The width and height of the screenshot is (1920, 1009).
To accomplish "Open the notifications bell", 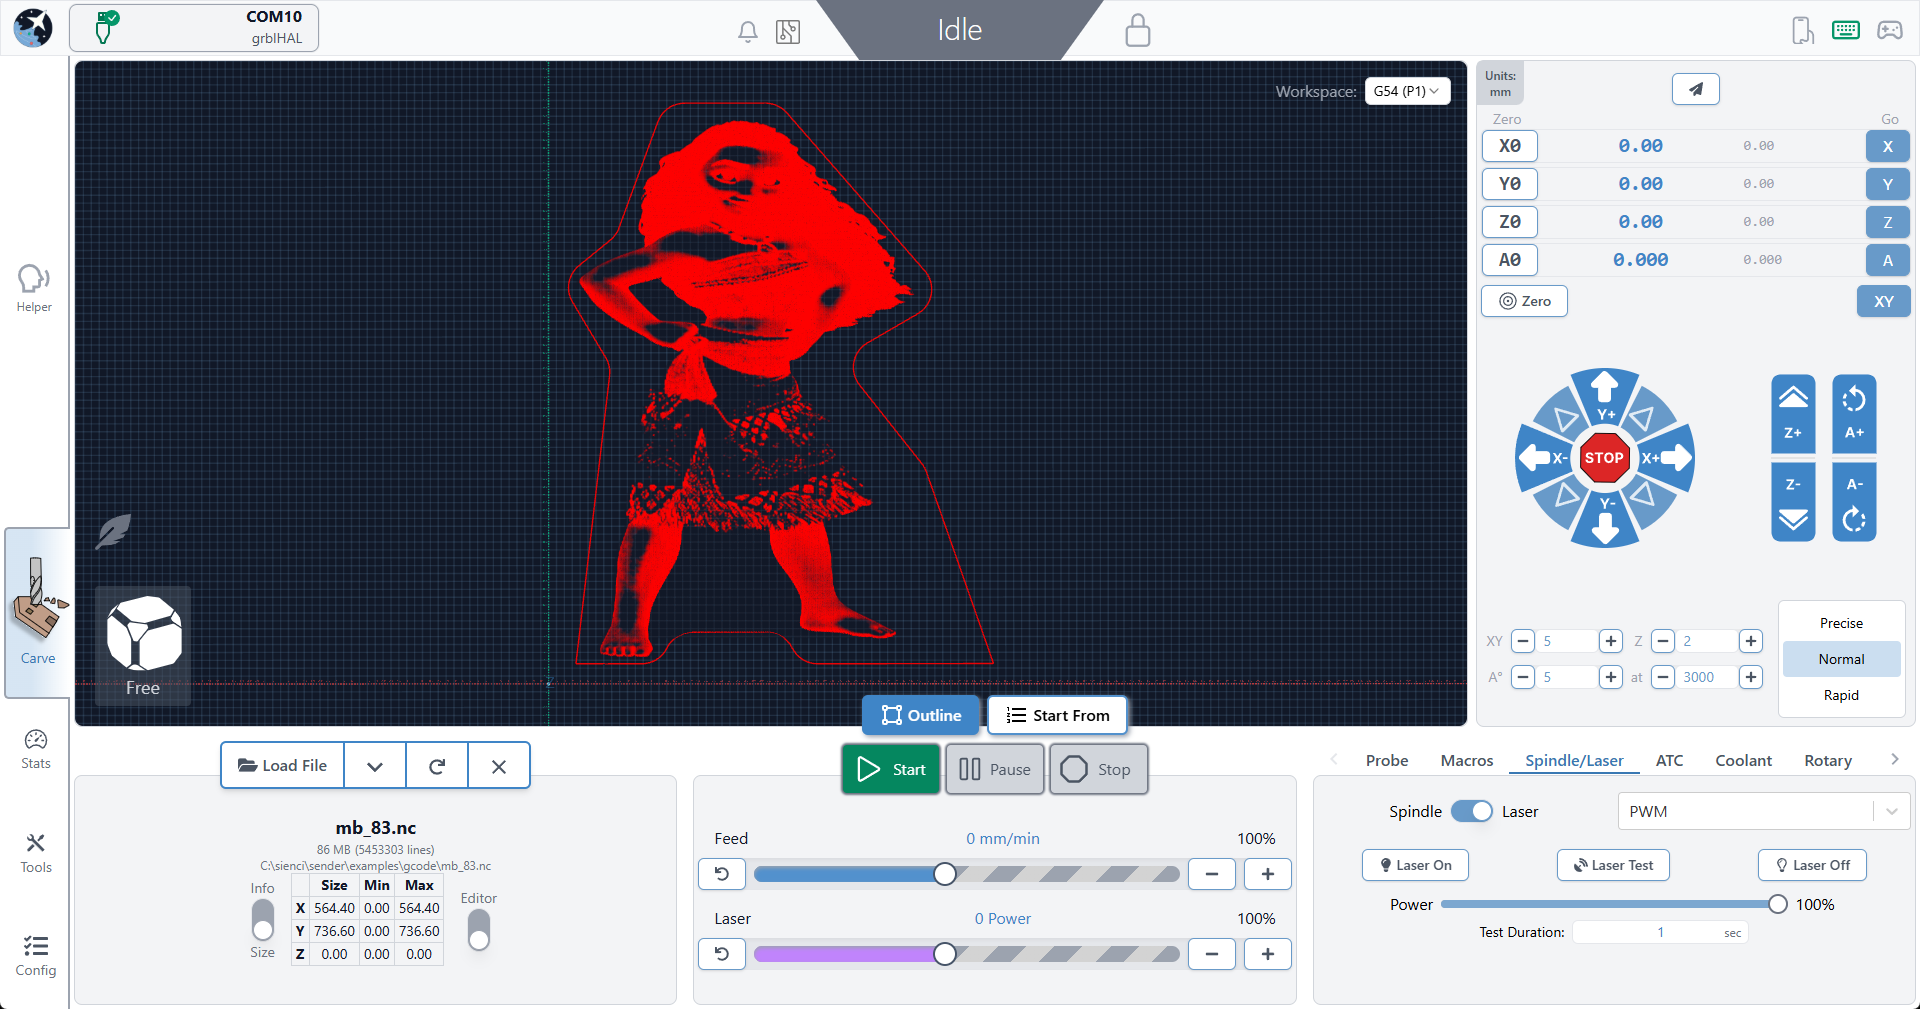I will [x=747, y=32].
